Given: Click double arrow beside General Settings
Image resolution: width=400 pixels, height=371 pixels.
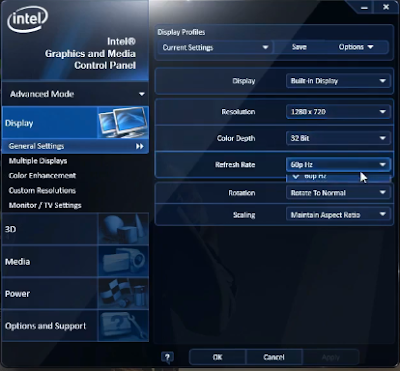Looking at the screenshot, I should 140,146.
